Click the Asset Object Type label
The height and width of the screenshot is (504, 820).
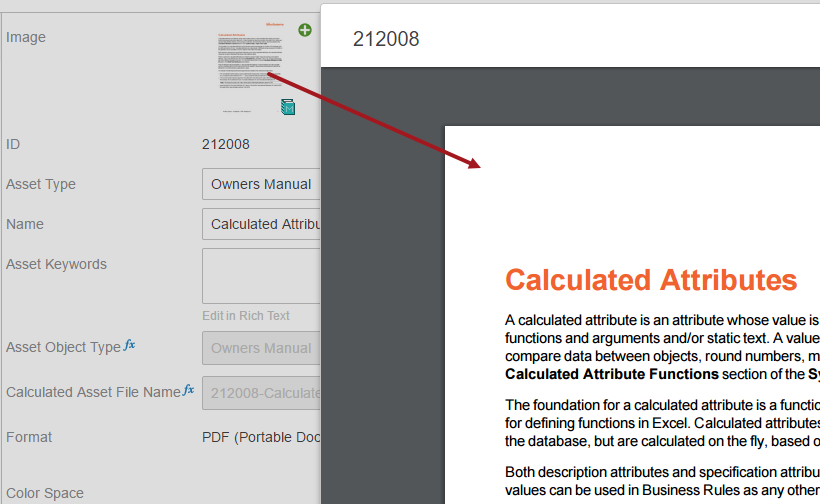tap(63, 348)
